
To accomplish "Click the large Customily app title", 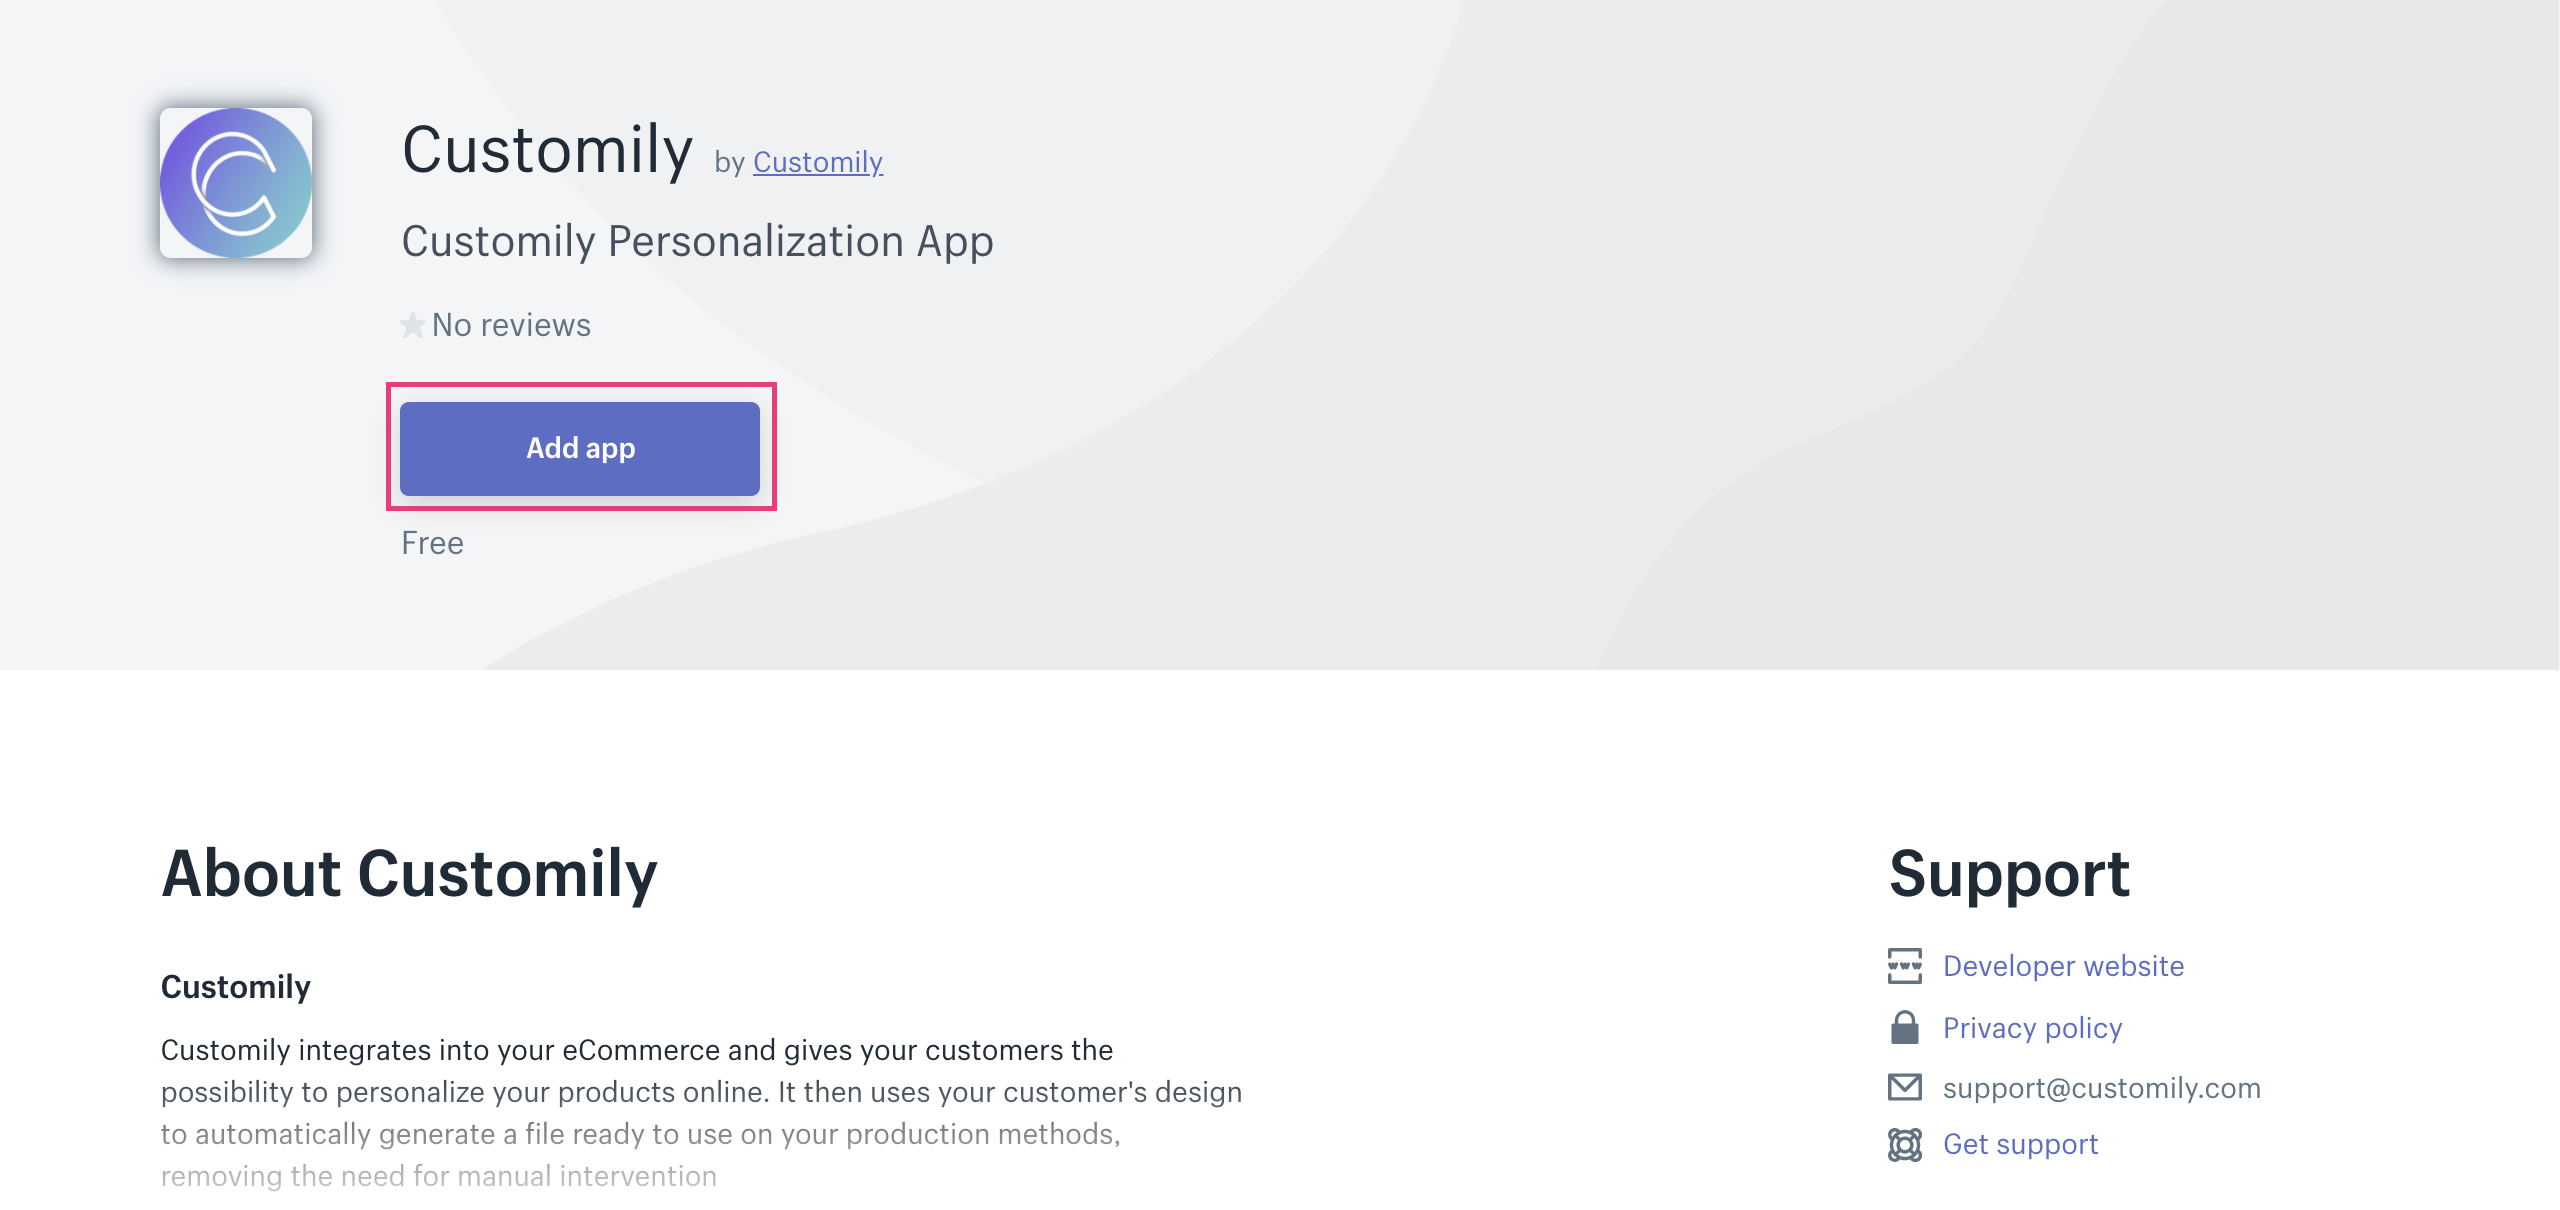I will click(x=547, y=150).
